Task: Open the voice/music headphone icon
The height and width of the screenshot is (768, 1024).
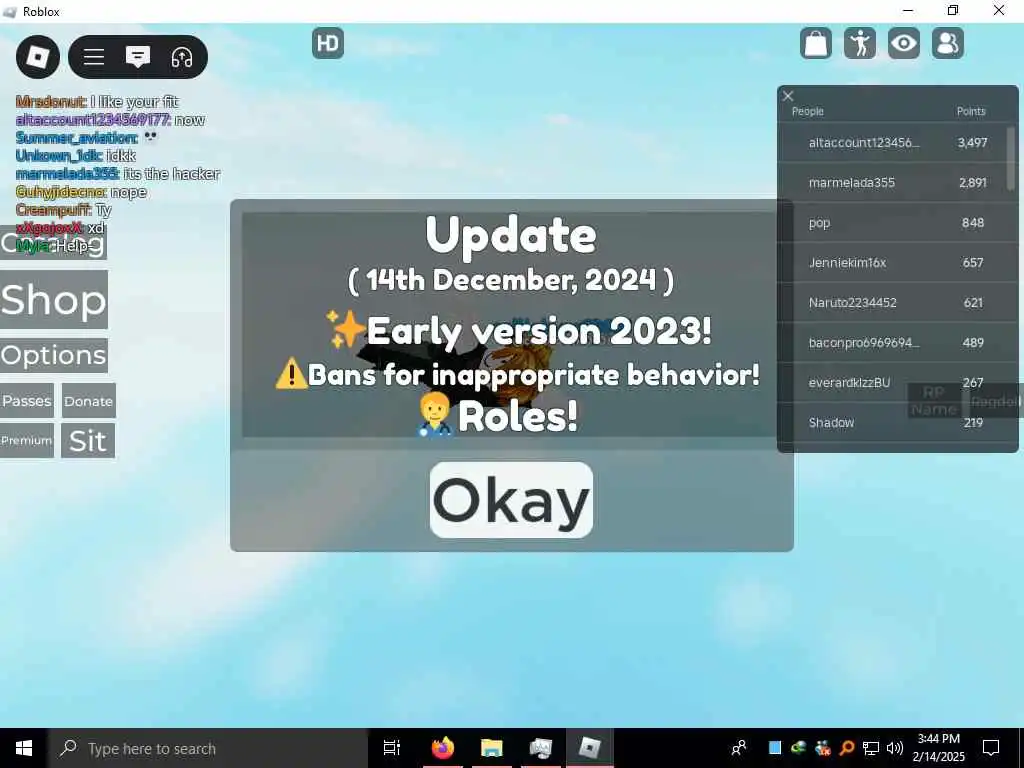Action: [x=182, y=57]
